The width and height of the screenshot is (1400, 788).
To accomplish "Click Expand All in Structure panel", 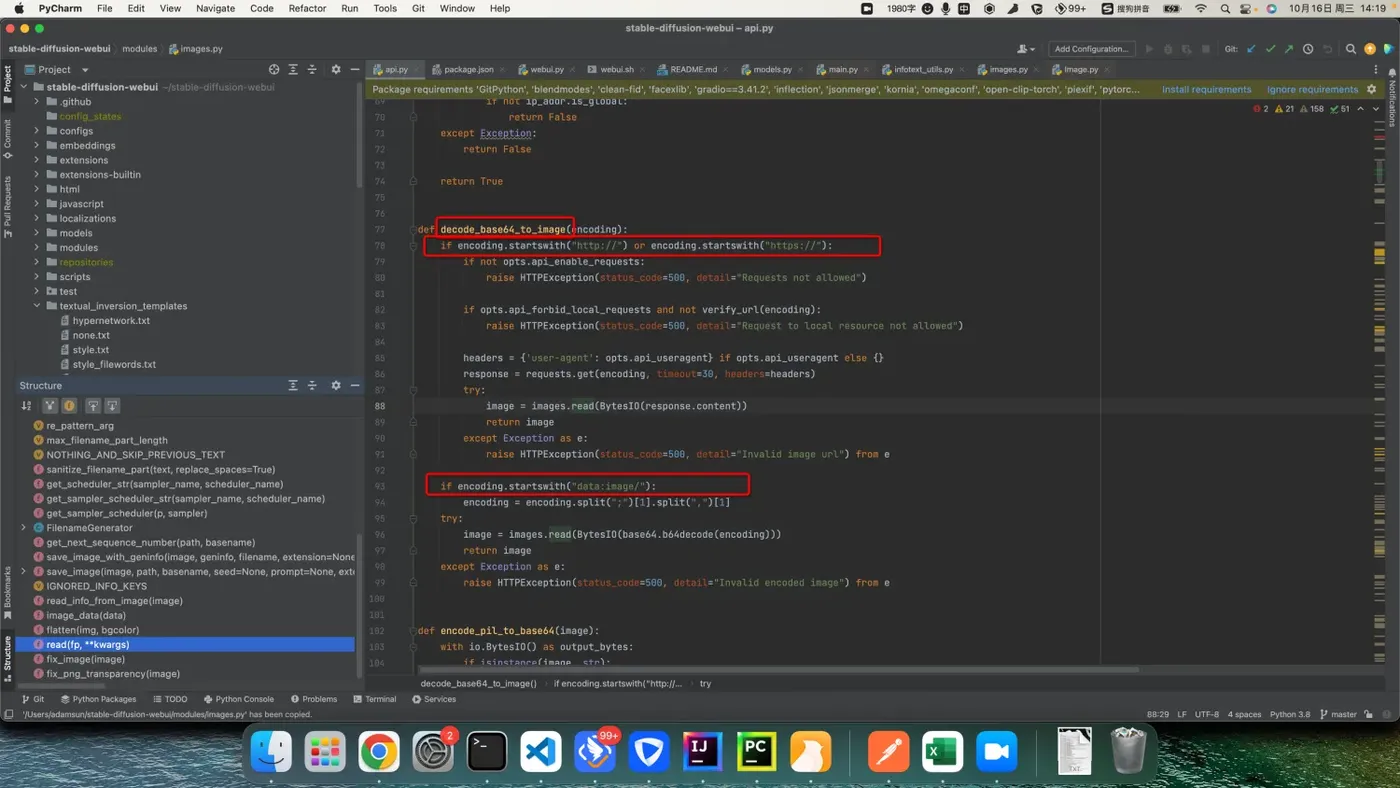I will point(293,385).
